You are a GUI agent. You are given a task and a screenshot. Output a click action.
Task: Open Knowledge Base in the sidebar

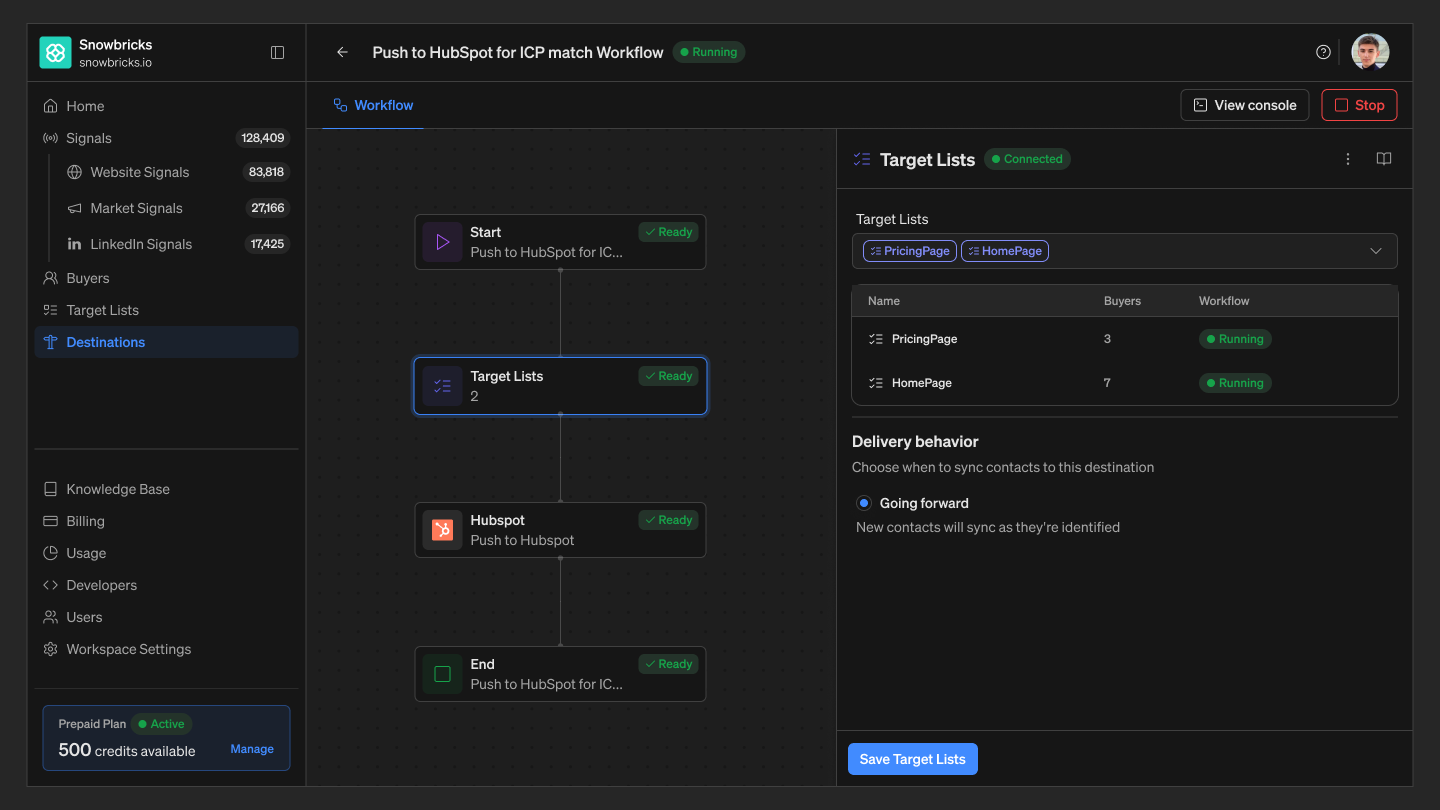coord(166,489)
